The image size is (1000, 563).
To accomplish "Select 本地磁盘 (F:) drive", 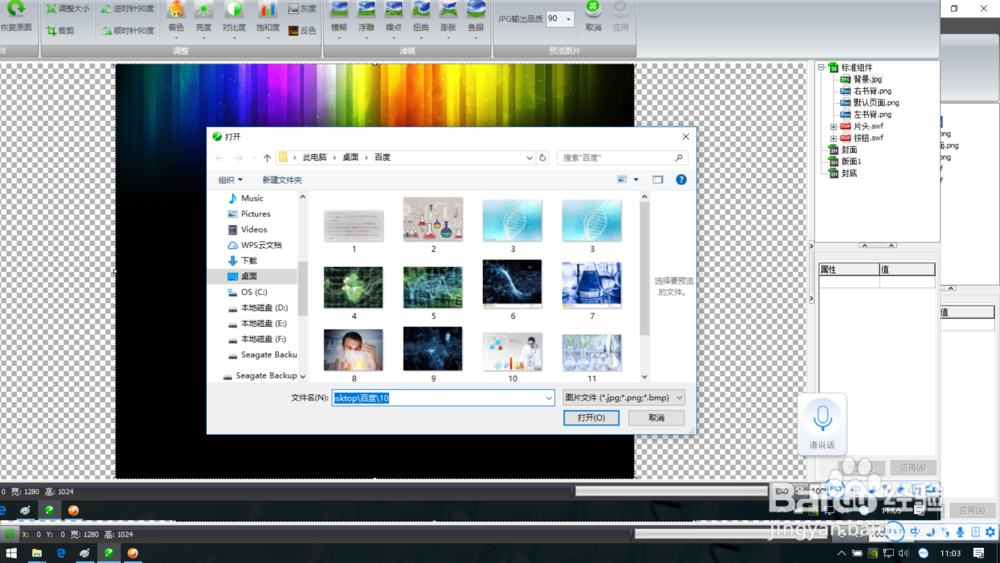I will click(x=258, y=339).
